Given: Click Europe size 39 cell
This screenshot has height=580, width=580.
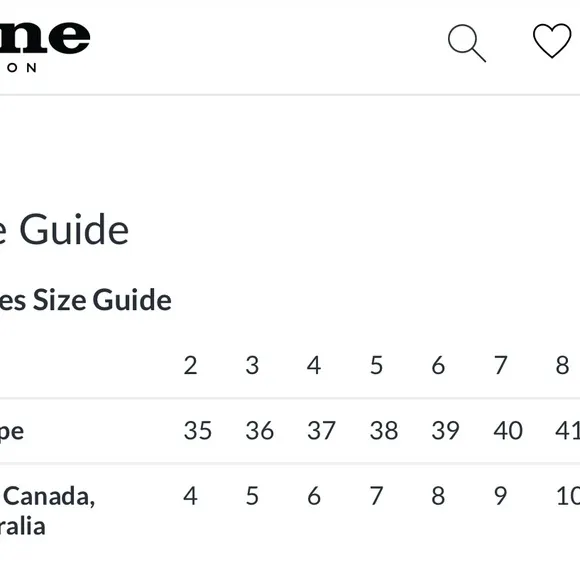Looking at the screenshot, I should [x=446, y=431].
